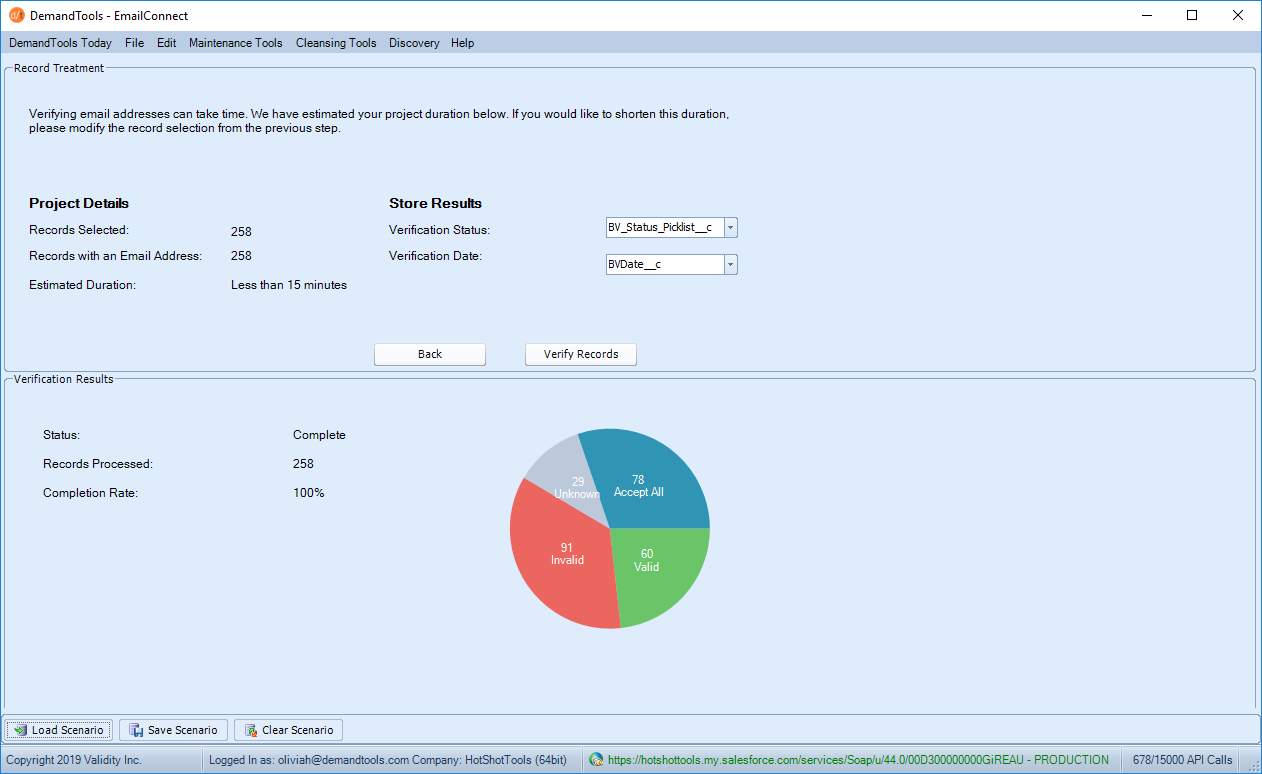Open the File menu
1262x774 pixels.
pyautogui.click(x=134, y=43)
